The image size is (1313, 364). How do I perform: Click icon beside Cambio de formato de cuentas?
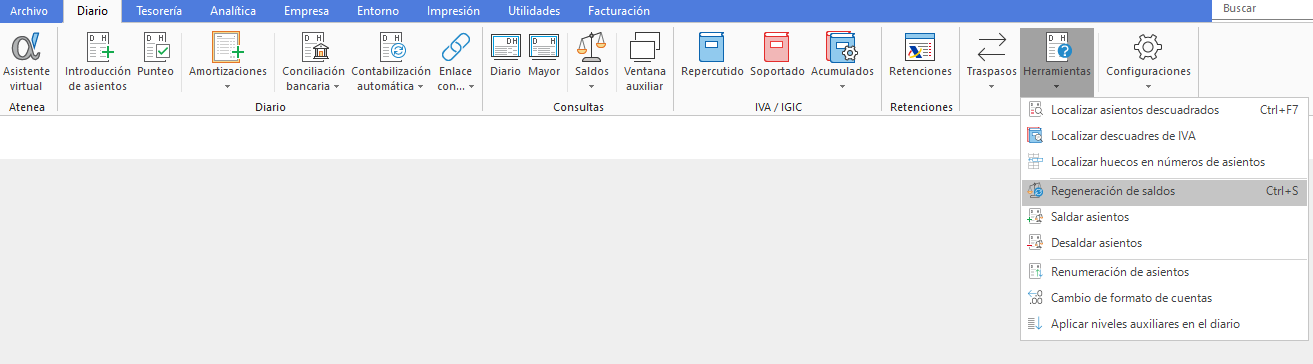(1035, 298)
